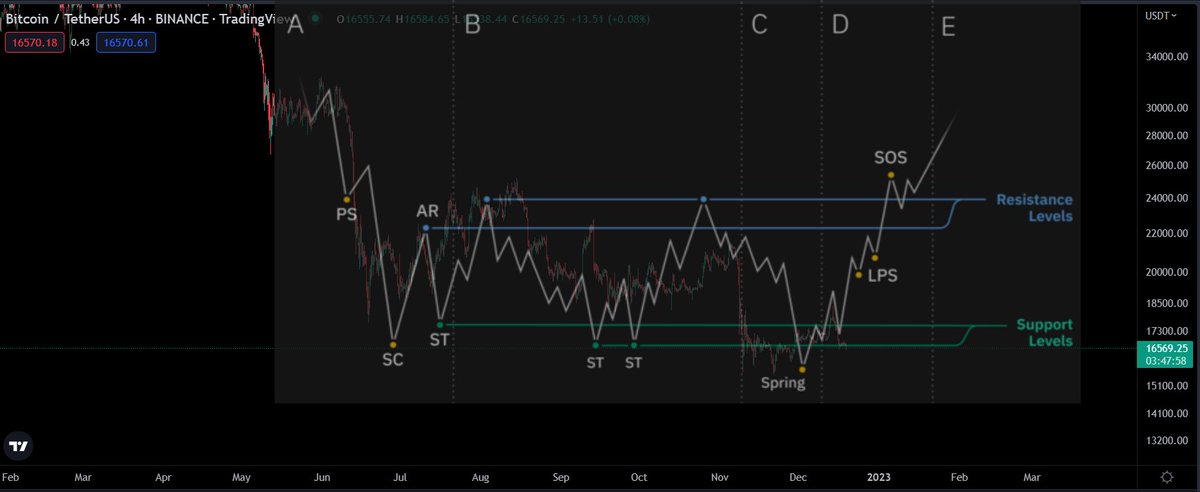Click the Aug label on time axis
Viewport: 1200px width, 492px height.
[479, 478]
